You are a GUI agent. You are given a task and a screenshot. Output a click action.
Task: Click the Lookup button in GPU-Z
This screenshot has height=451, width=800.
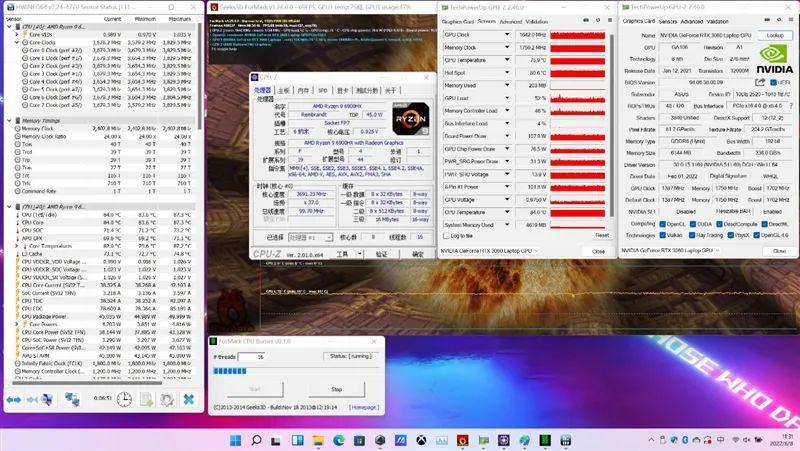(x=774, y=35)
